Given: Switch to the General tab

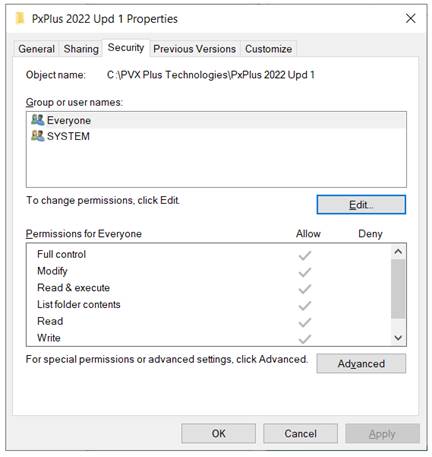Looking at the screenshot, I should pyautogui.click(x=36, y=49).
